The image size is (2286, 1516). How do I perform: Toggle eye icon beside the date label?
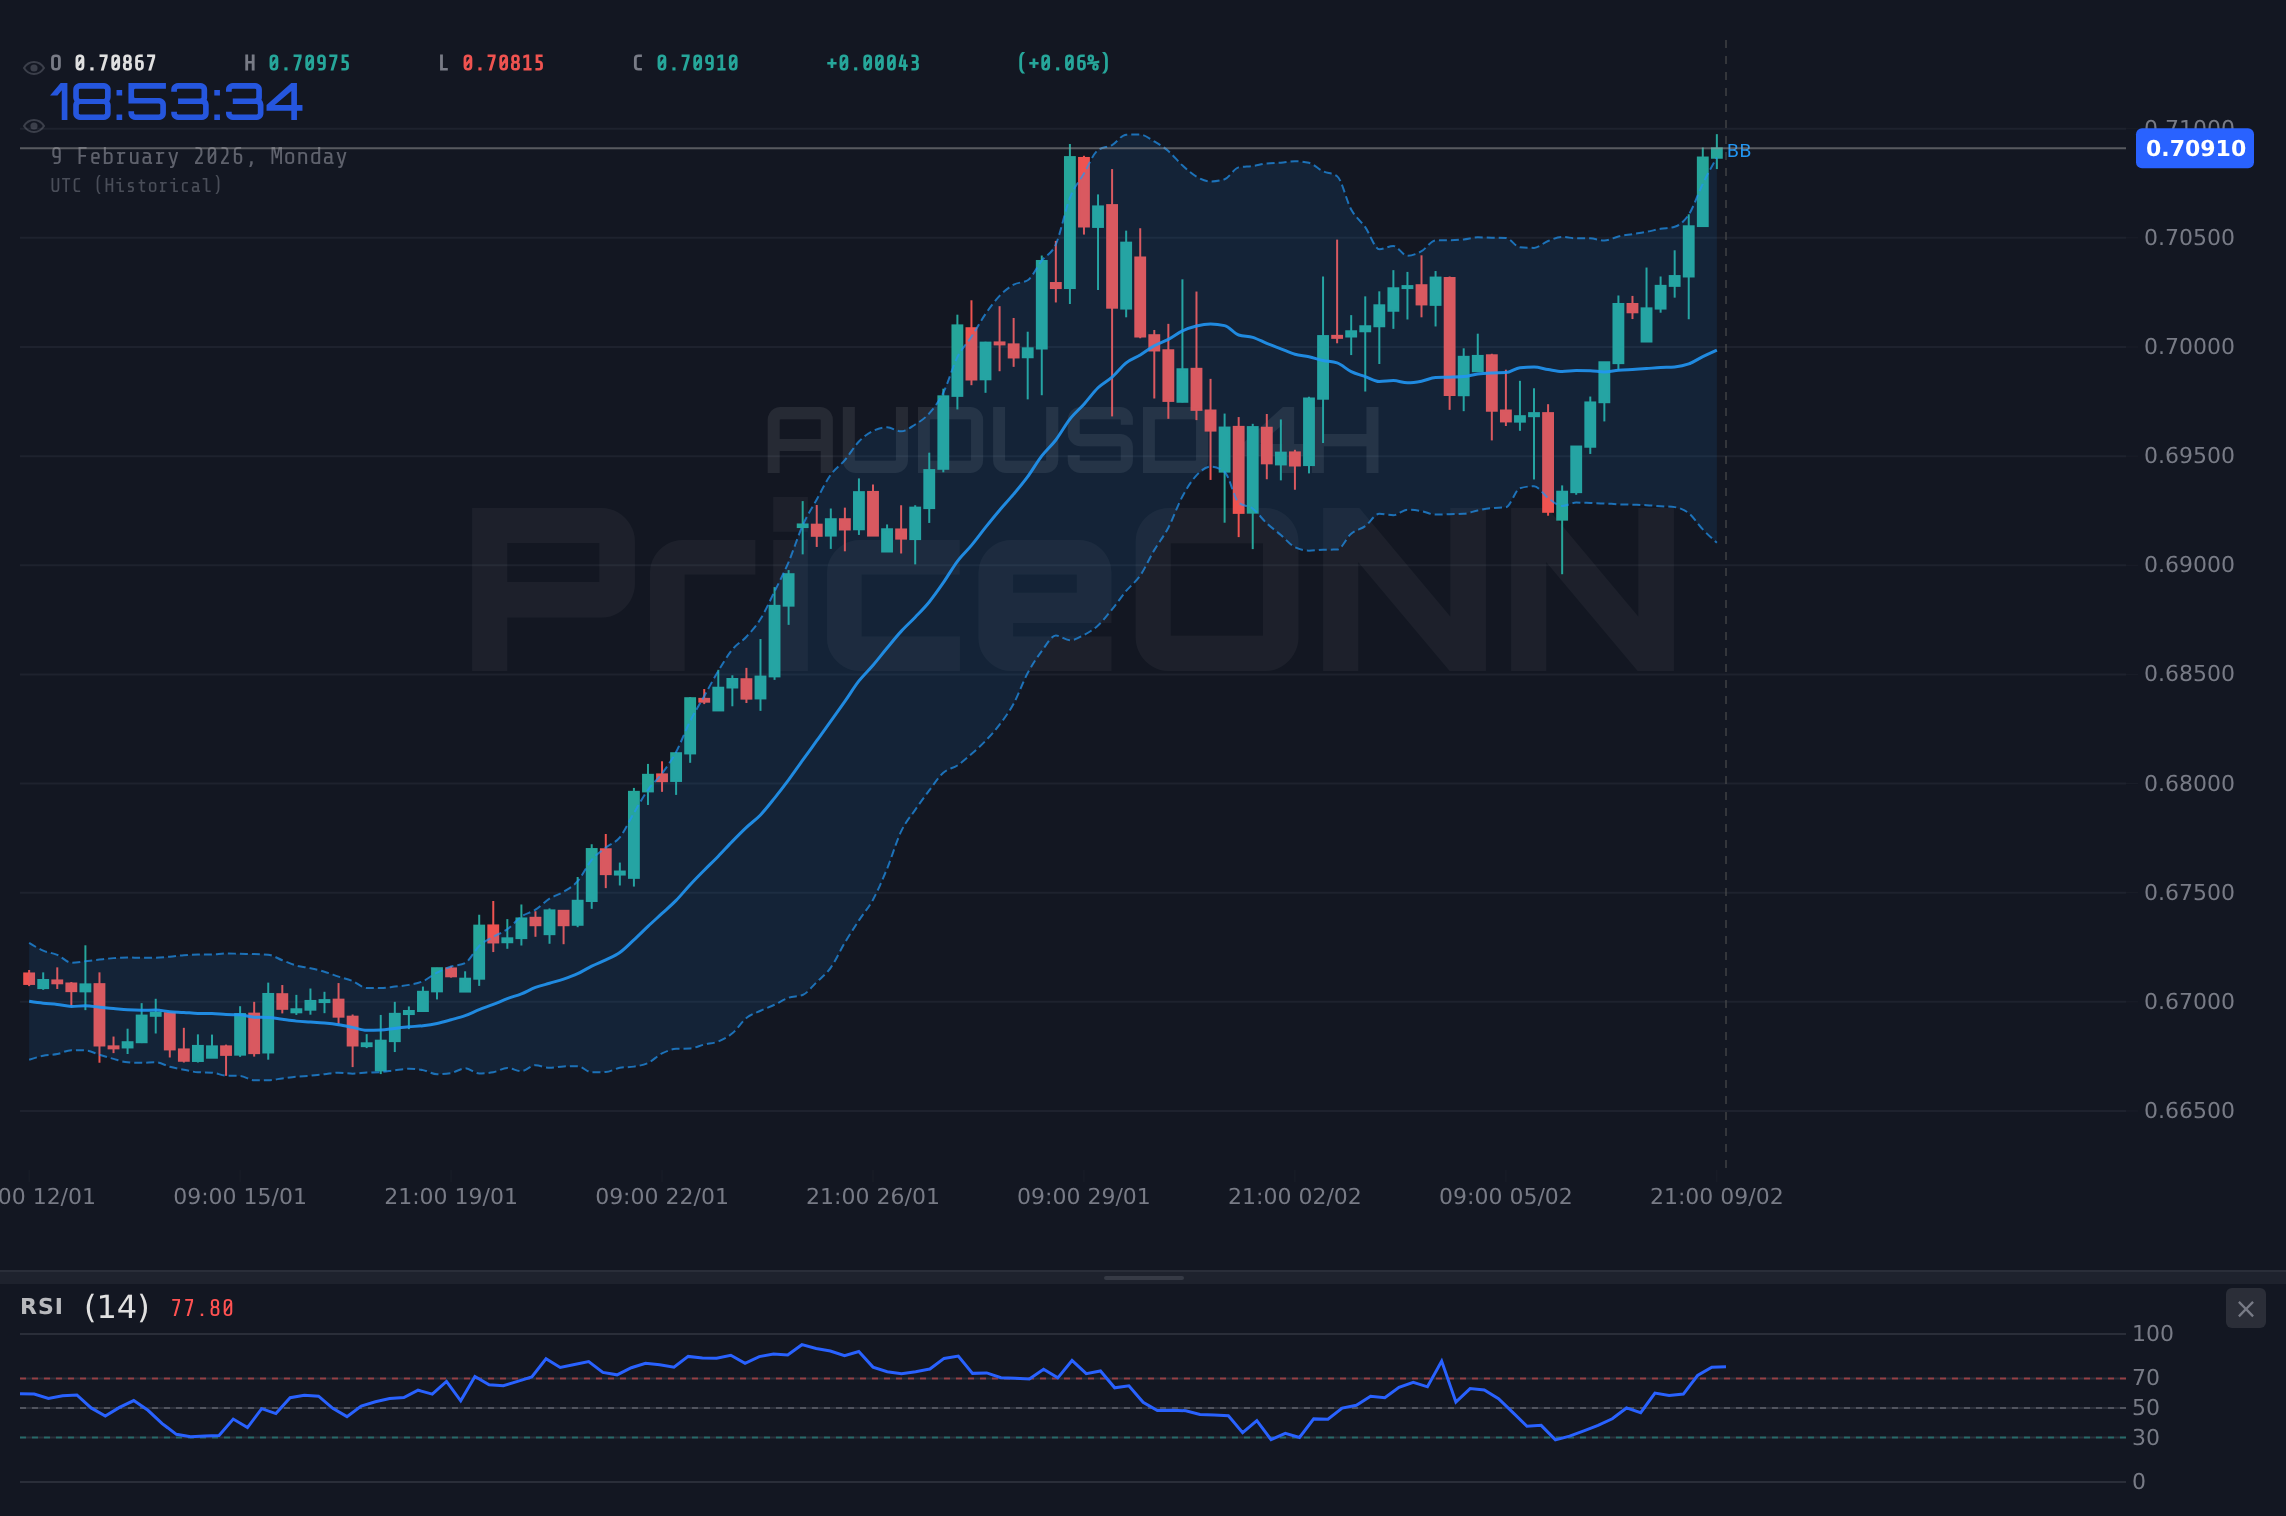point(33,126)
